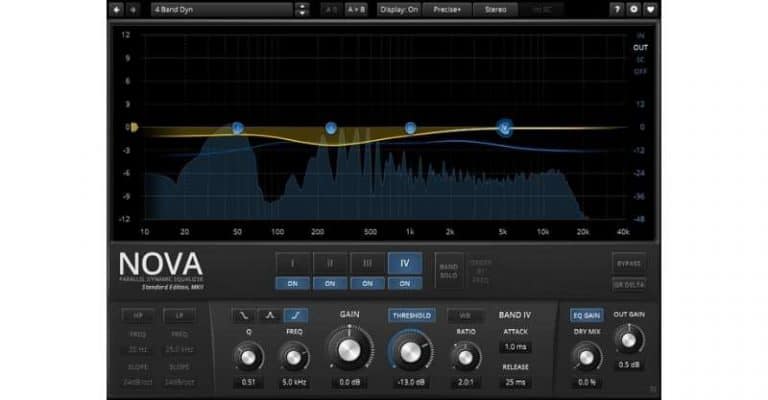Screen dimensions: 768x400
Task: Open the Precise+ quality dropdown
Action: pyautogui.click(x=447, y=9)
